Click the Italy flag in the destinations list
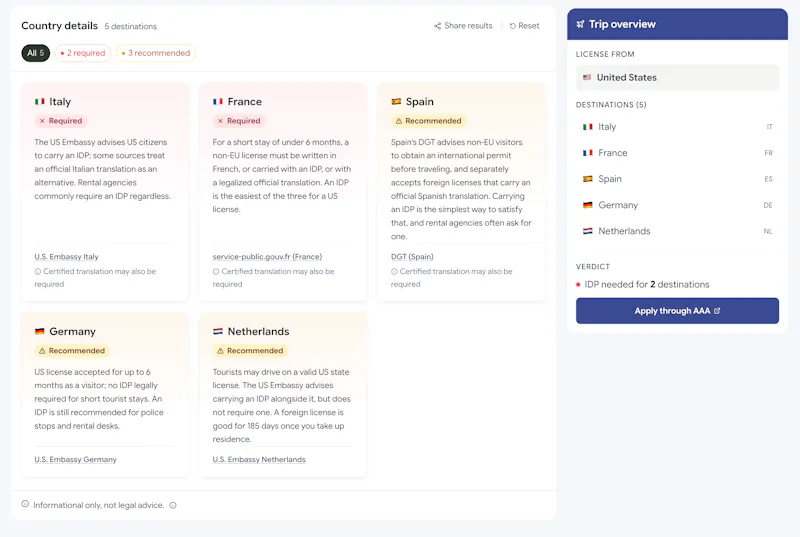This screenshot has height=537, width=800. pyautogui.click(x=588, y=127)
